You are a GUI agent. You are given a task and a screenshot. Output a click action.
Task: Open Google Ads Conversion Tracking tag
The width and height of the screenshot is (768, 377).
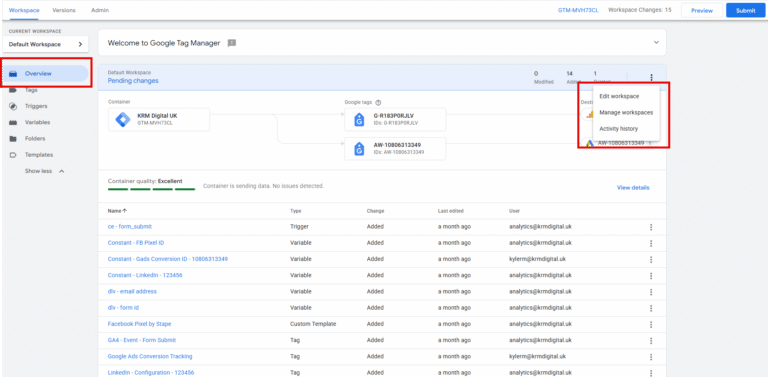click(x=150, y=356)
